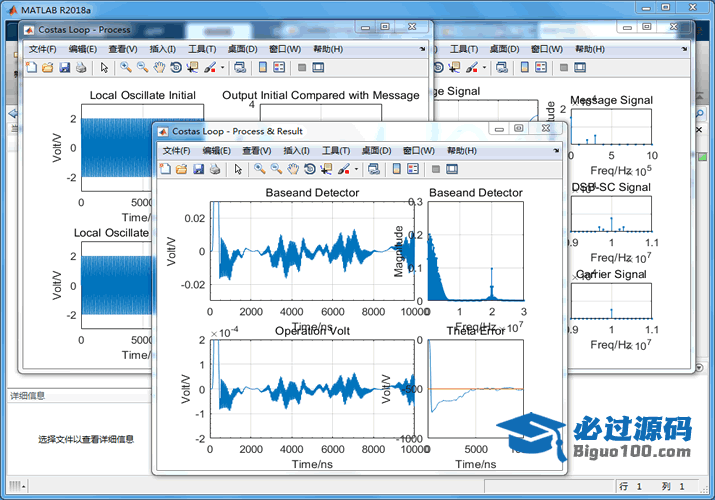Click the Theta Error plot axes
This screenshot has width=715, height=500.
tap(476, 389)
